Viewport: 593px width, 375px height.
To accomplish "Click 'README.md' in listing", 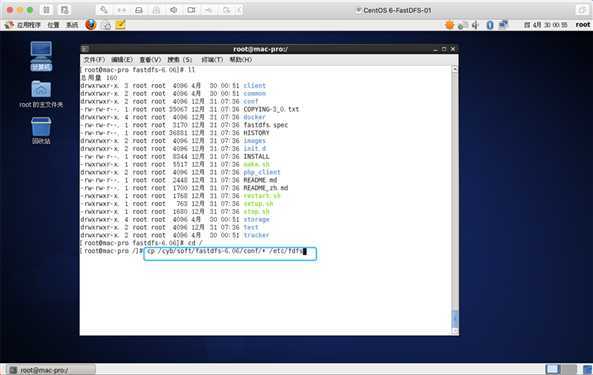I will coord(260,180).
